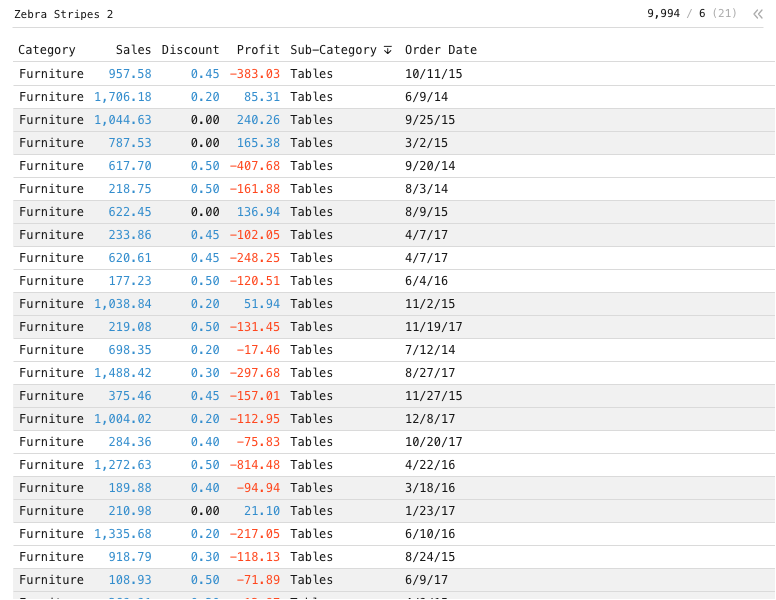776x600 pixels.
Task: Select sales value 787.53
Action: click(x=130, y=143)
